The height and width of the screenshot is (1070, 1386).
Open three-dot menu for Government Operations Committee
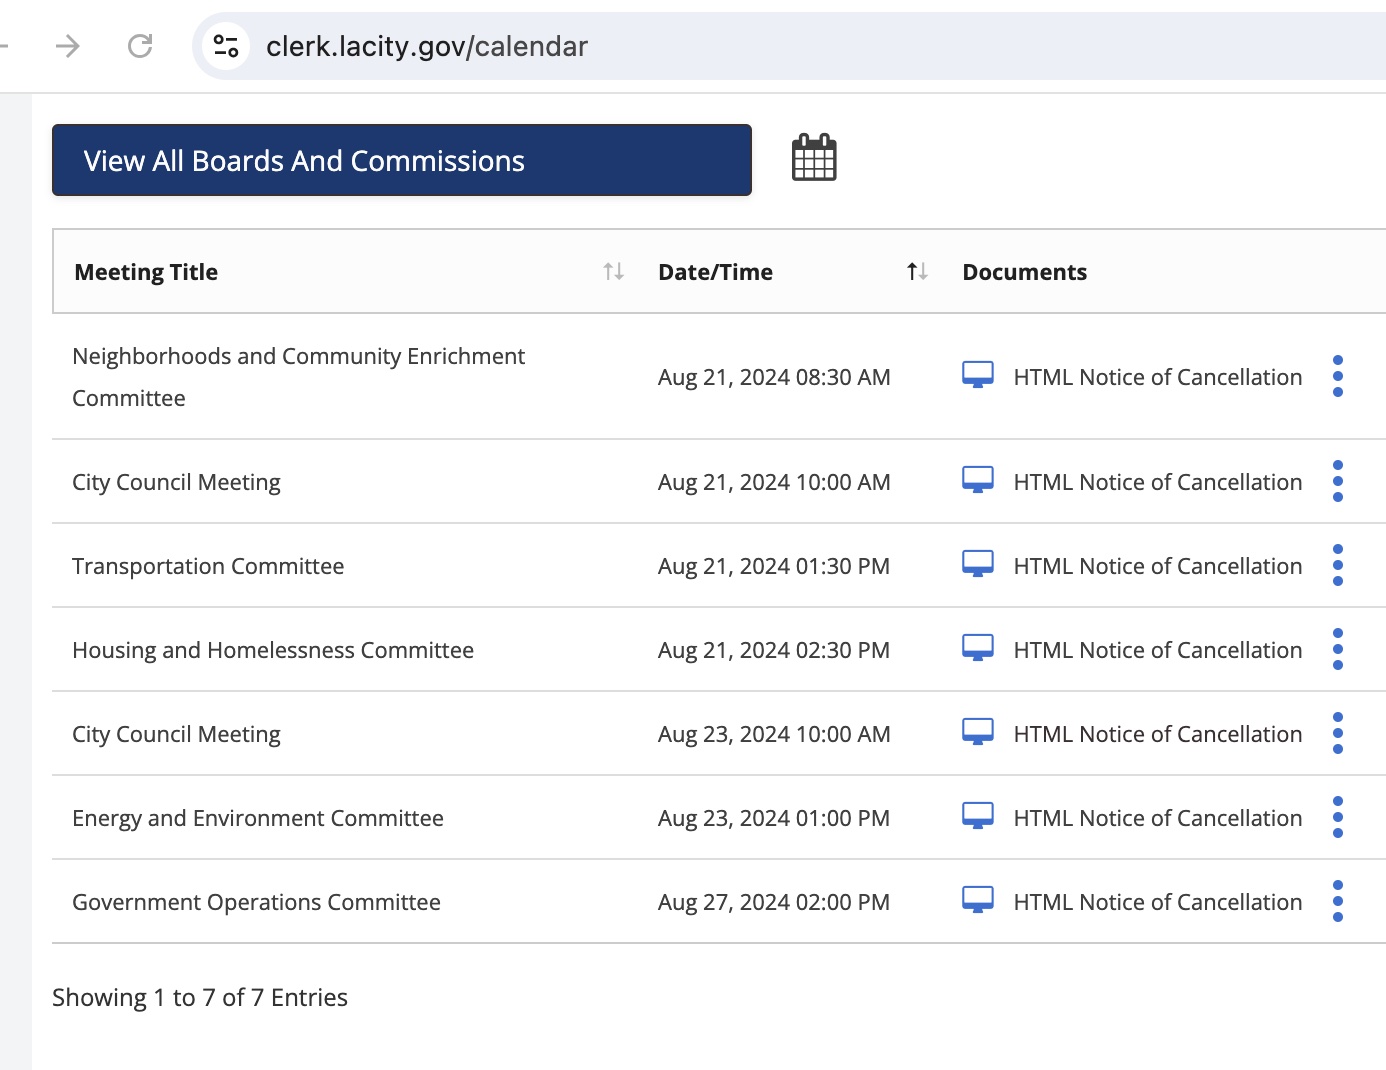(1337, 902)
